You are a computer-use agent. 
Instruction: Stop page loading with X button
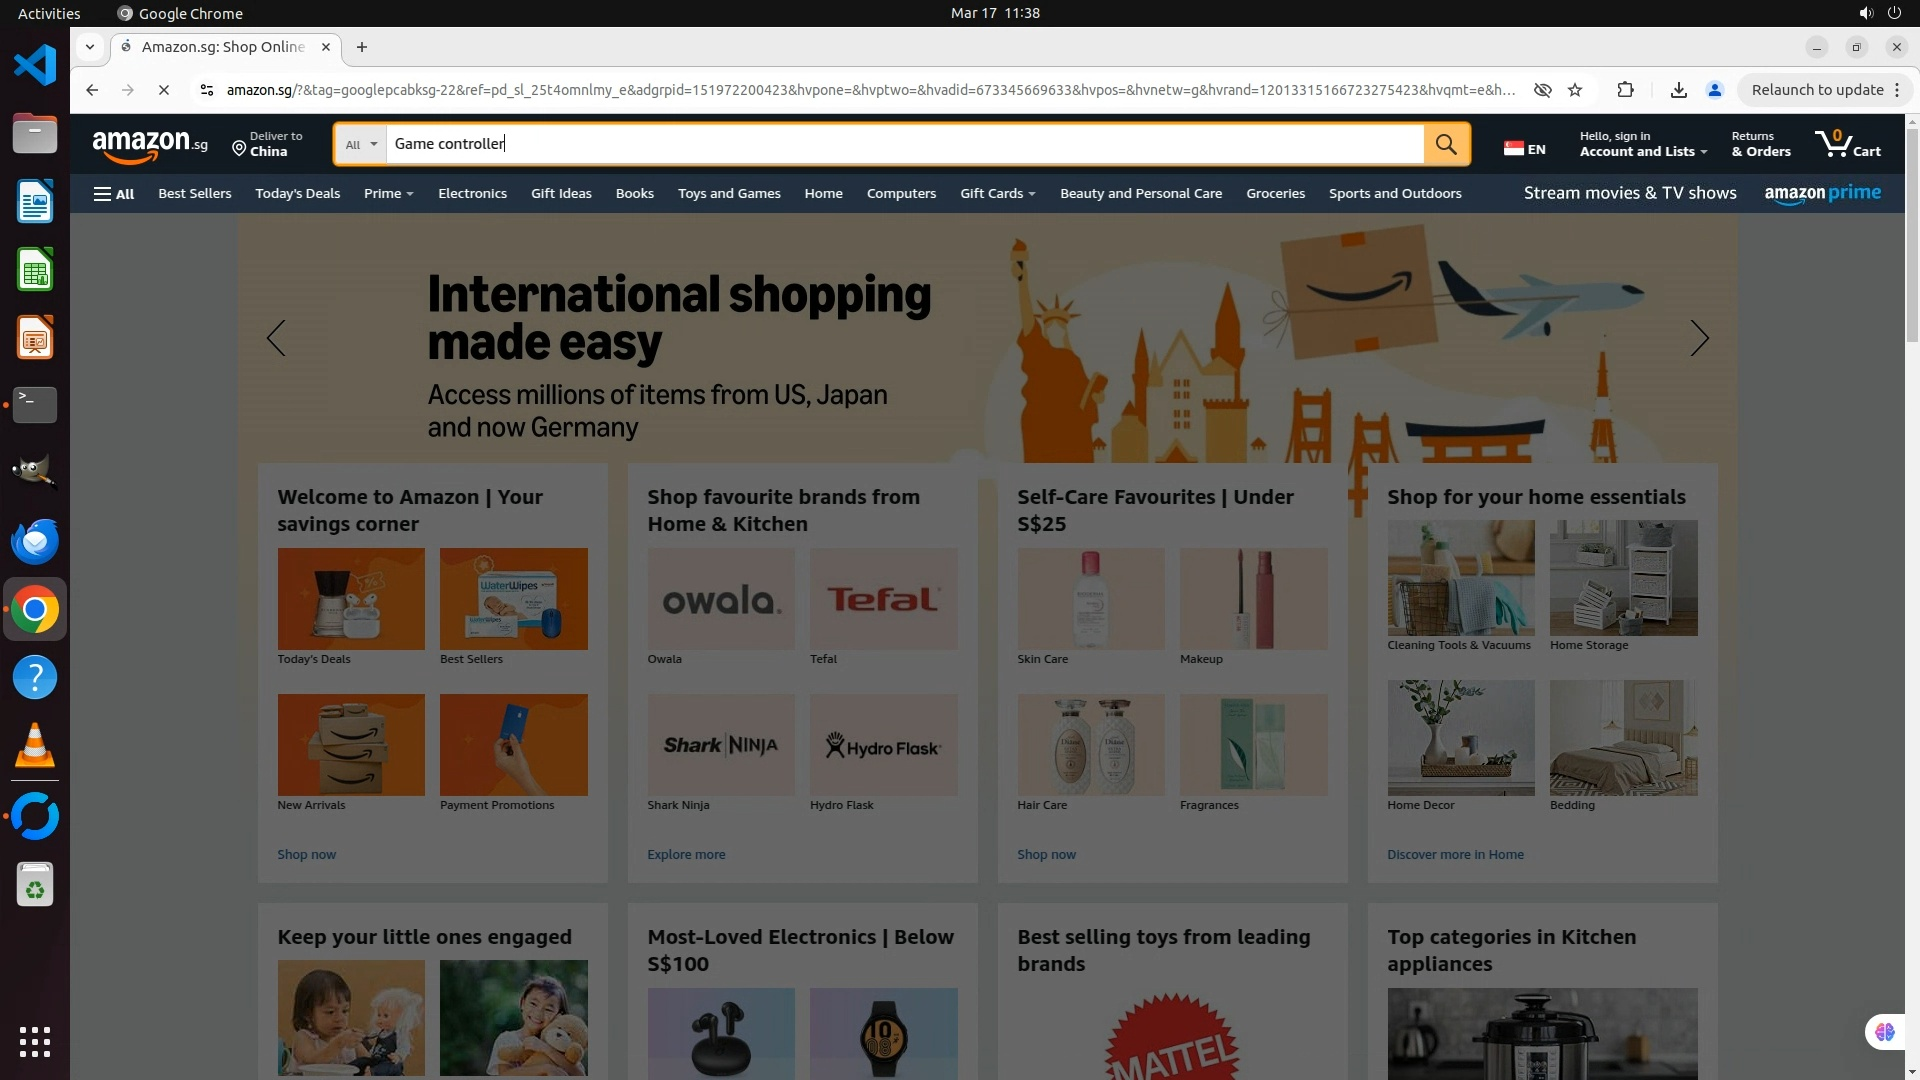(164, 90)
